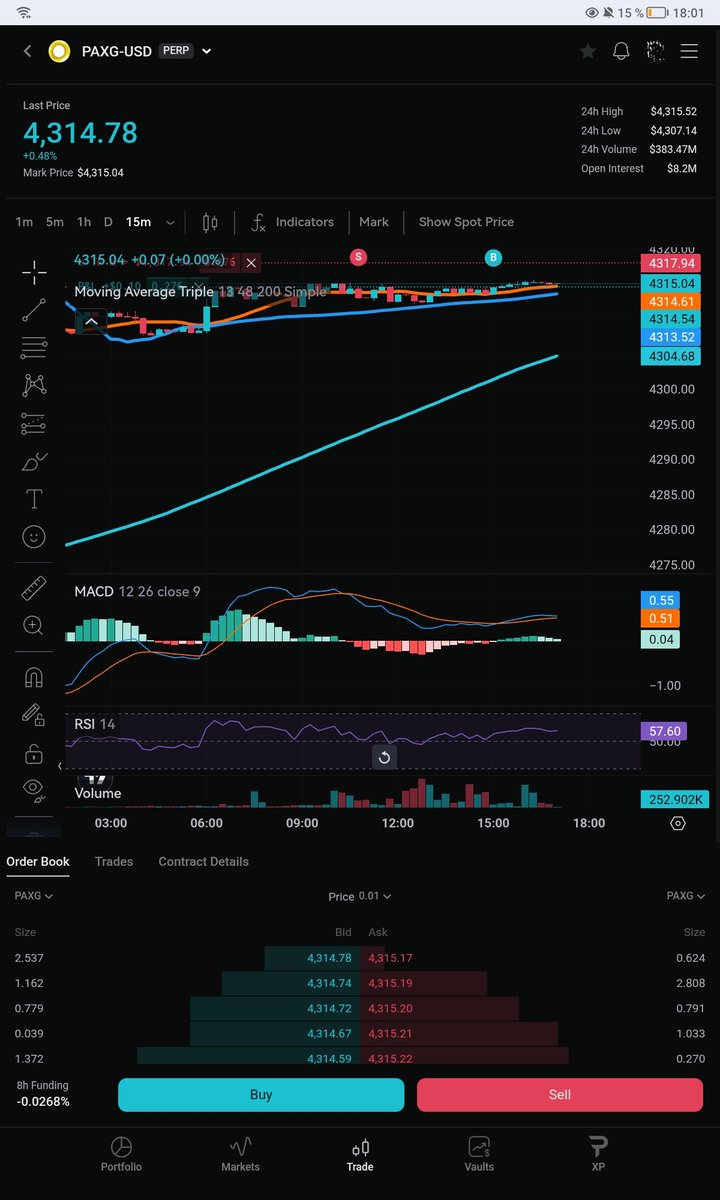Select ask price 4,315.17
The width and height of the screenshot is (720, 1200).
click(x=390, y=958)
